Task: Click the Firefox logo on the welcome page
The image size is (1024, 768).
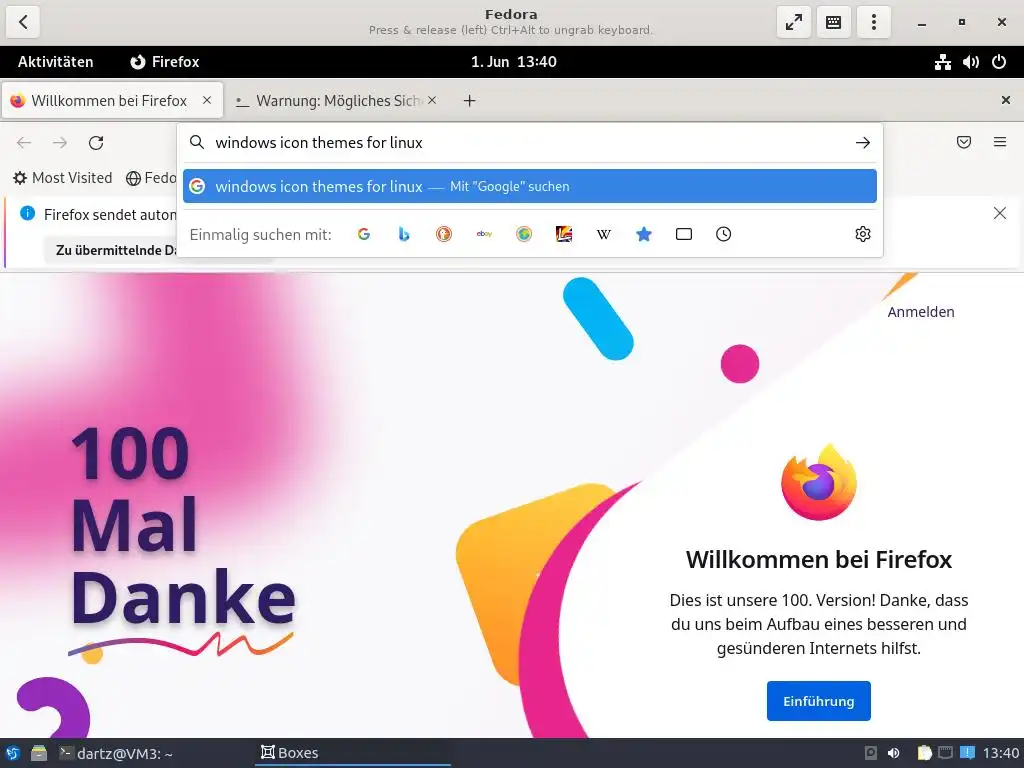Action: 818,482
